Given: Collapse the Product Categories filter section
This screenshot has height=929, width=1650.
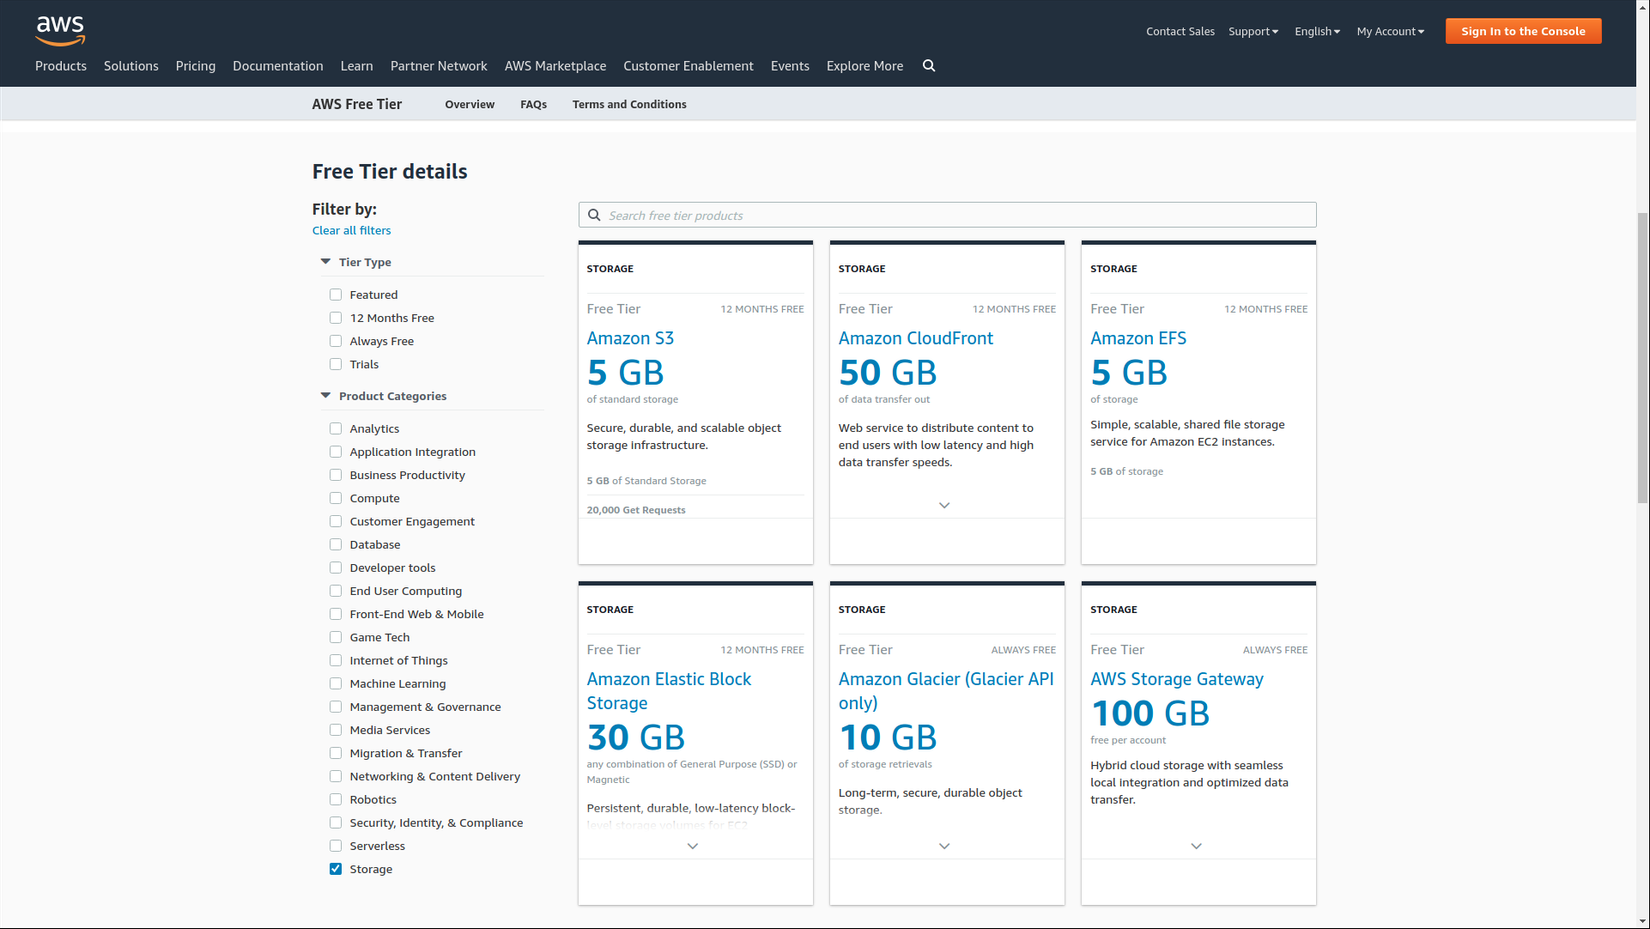Looking at the screenshot, I should pos(325,396).
